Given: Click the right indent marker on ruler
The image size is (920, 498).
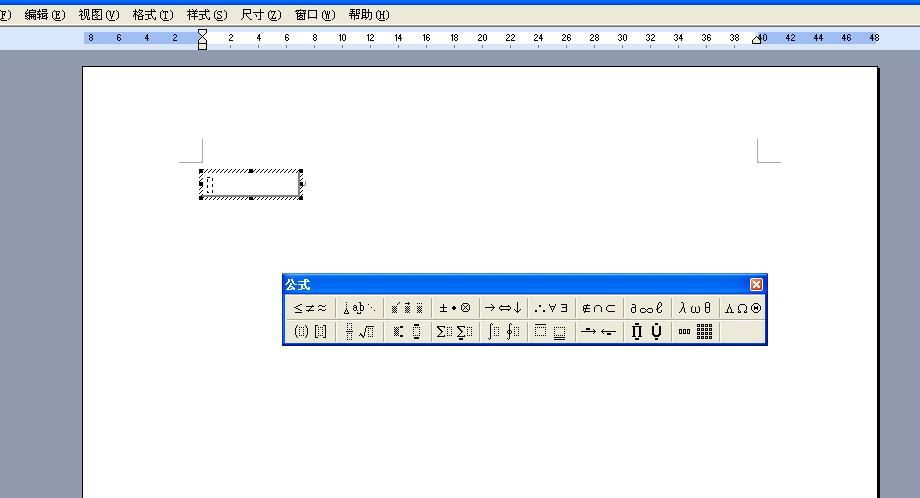Looking at the screenshot, I should [x=757, y=39].
